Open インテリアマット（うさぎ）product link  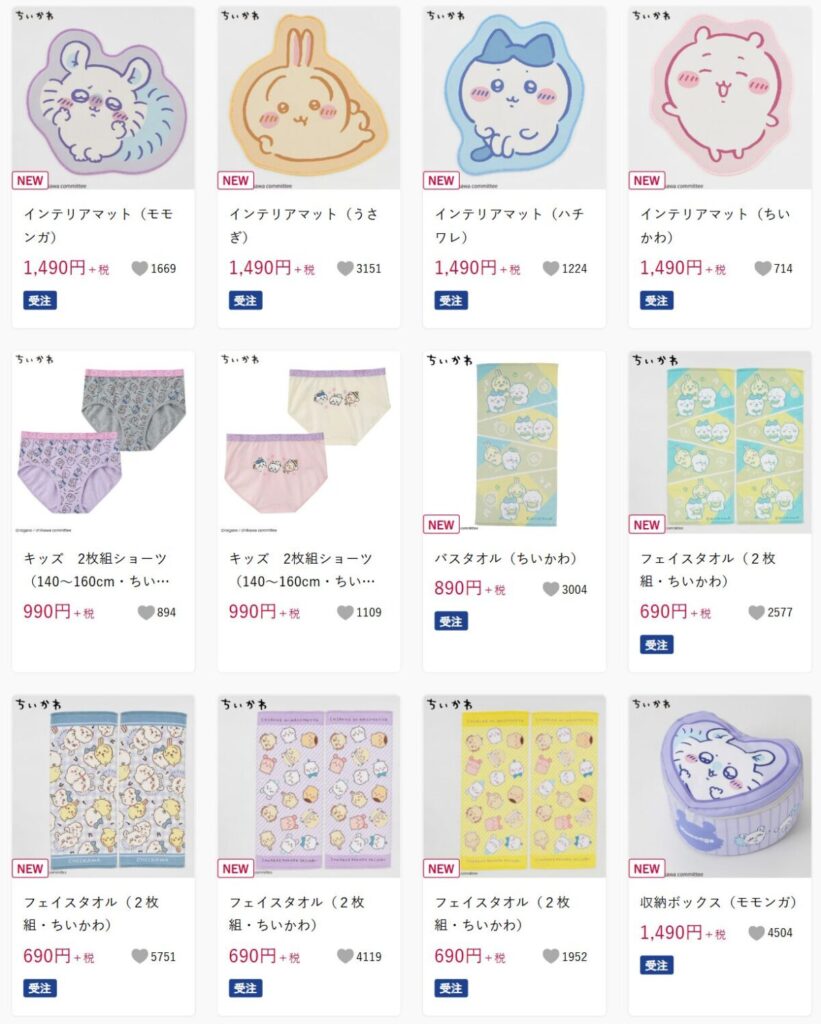click(x=304, y=225)
